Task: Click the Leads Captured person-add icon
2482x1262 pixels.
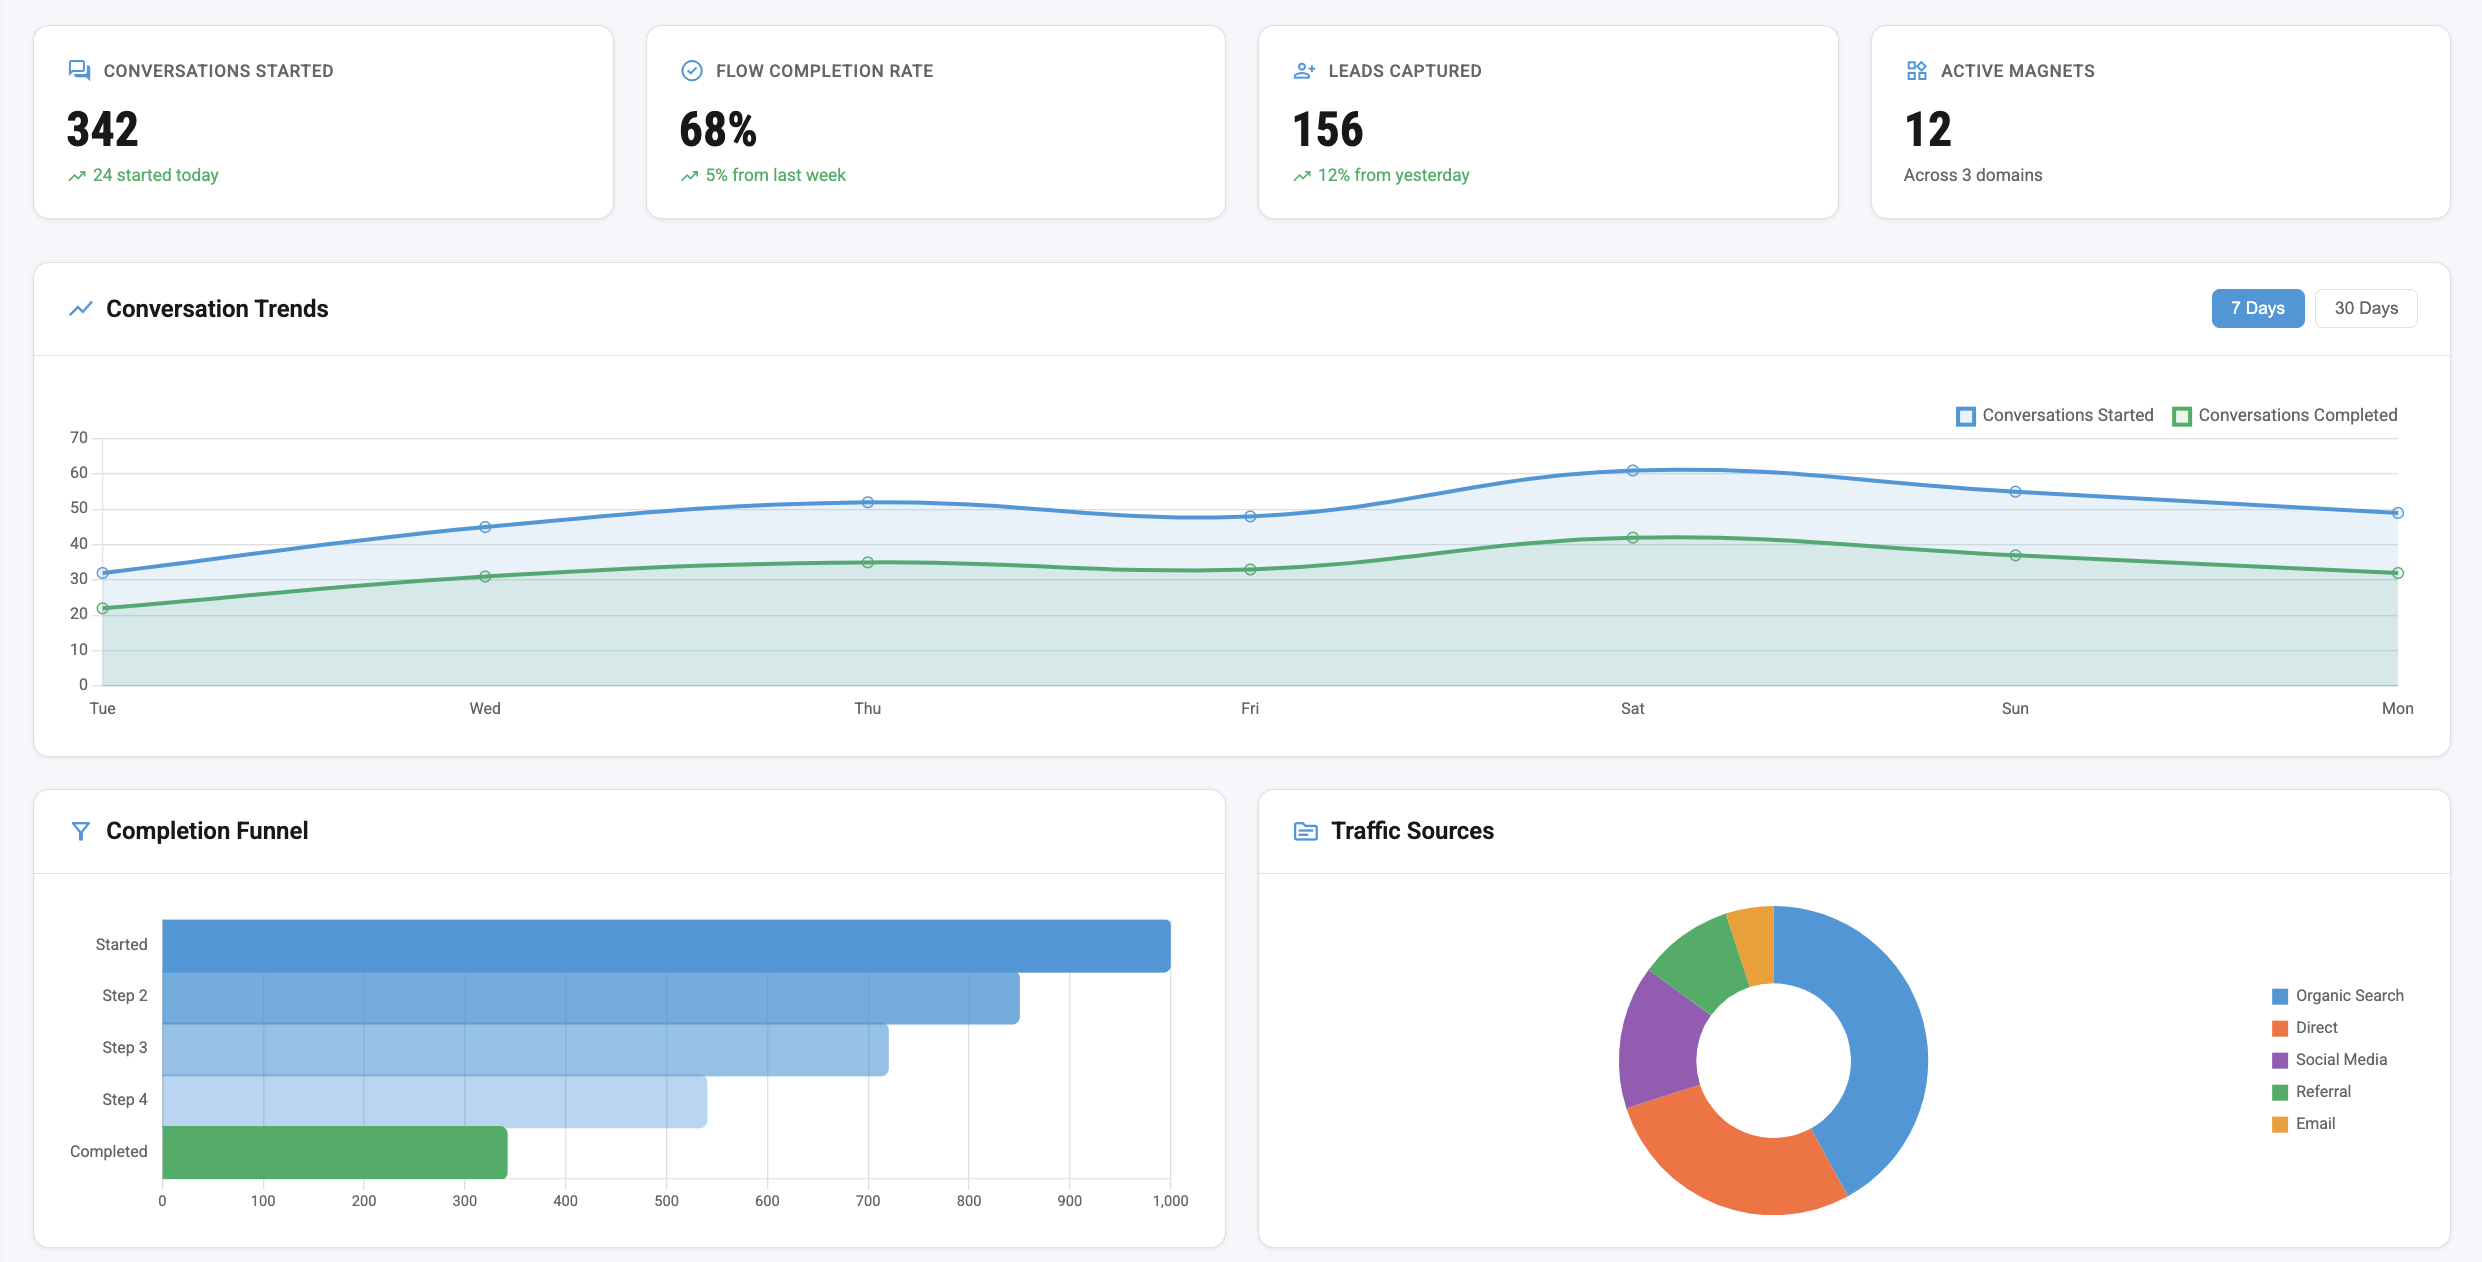Action: point(1302,70)
